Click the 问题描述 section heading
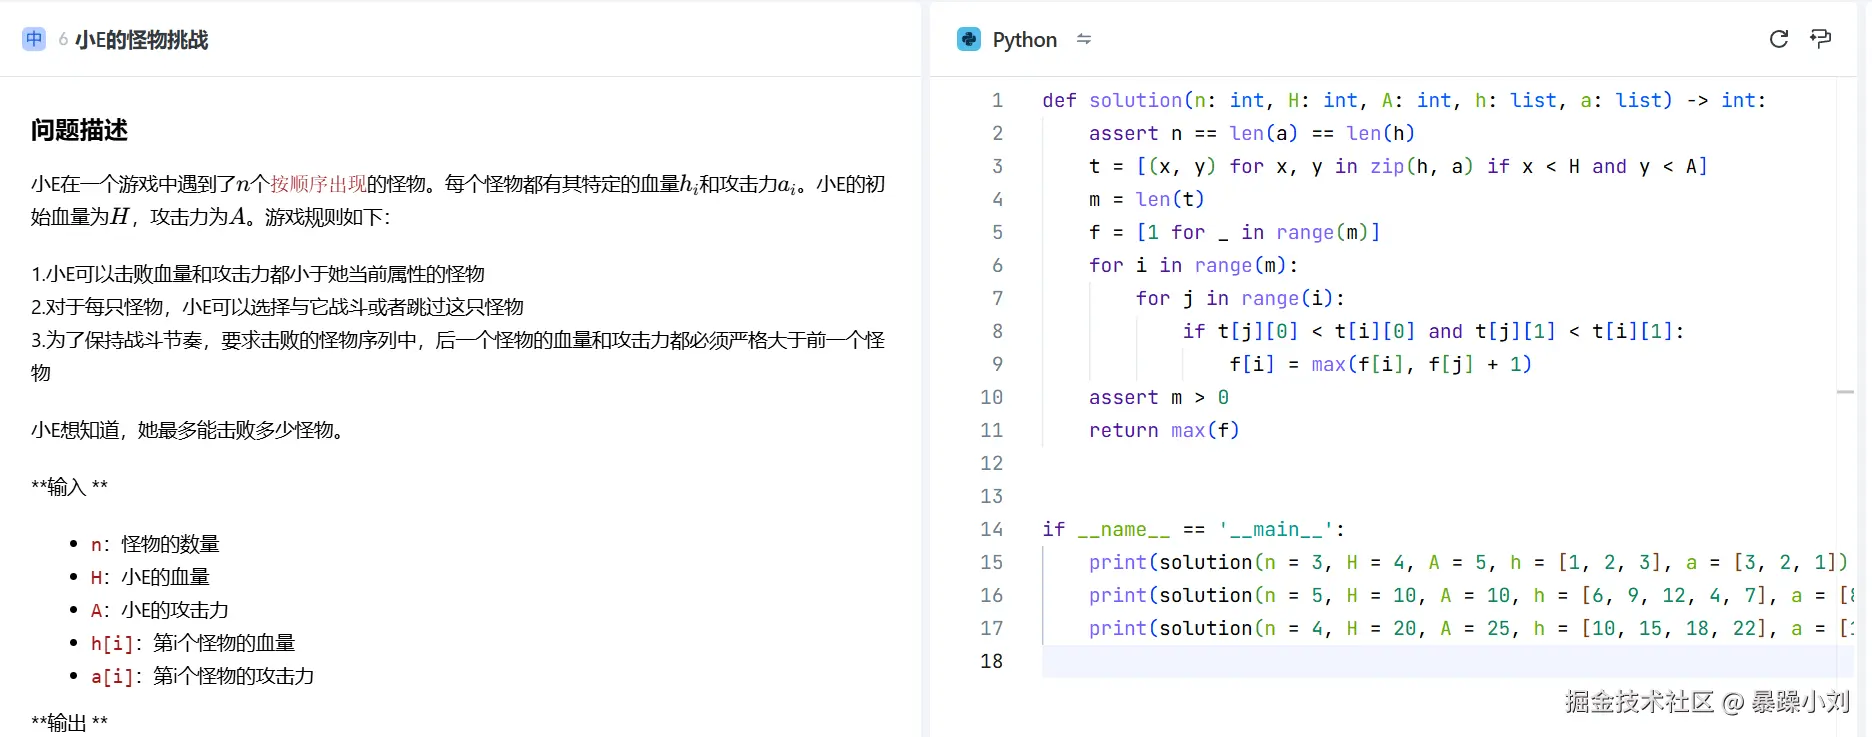 click(79, 130)
